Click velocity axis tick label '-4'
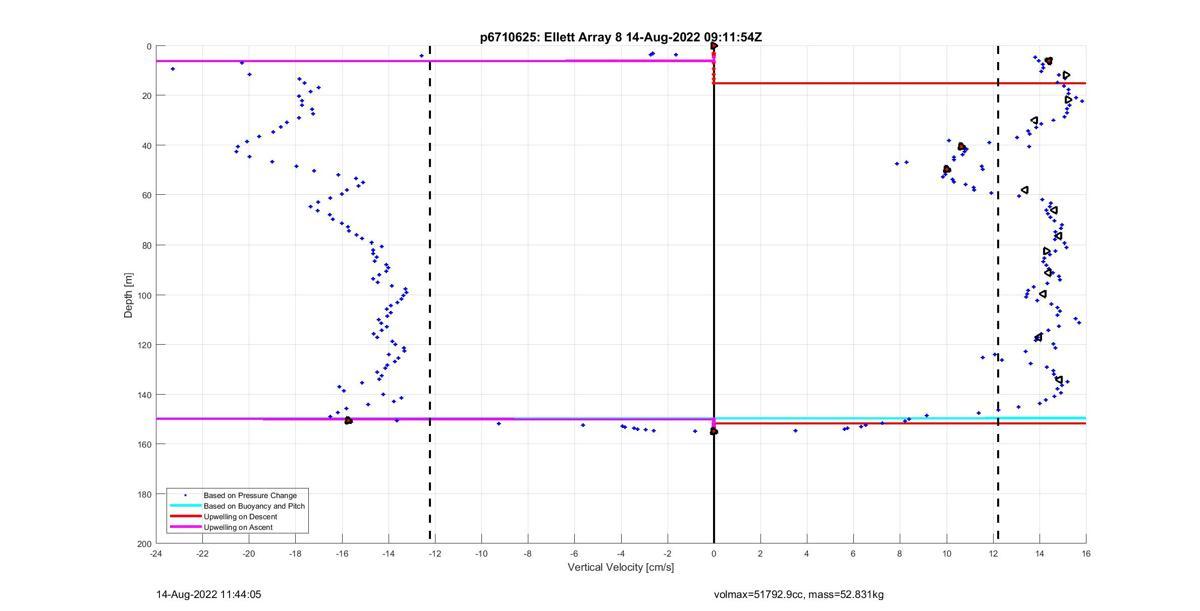The image size is (1200, 611). 621,553
